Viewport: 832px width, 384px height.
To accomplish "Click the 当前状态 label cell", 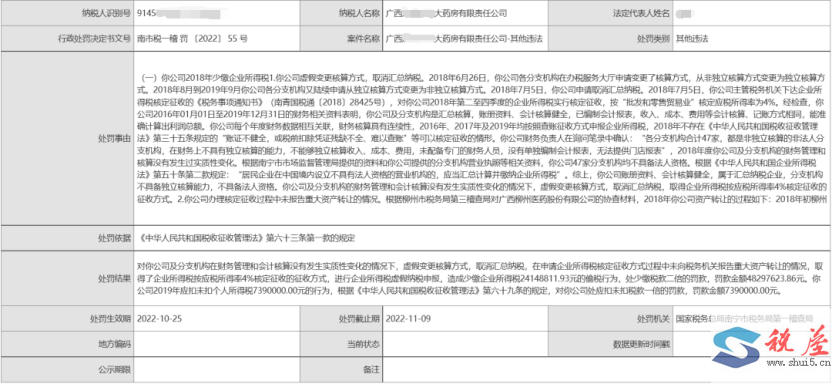I will pos(341,344).
